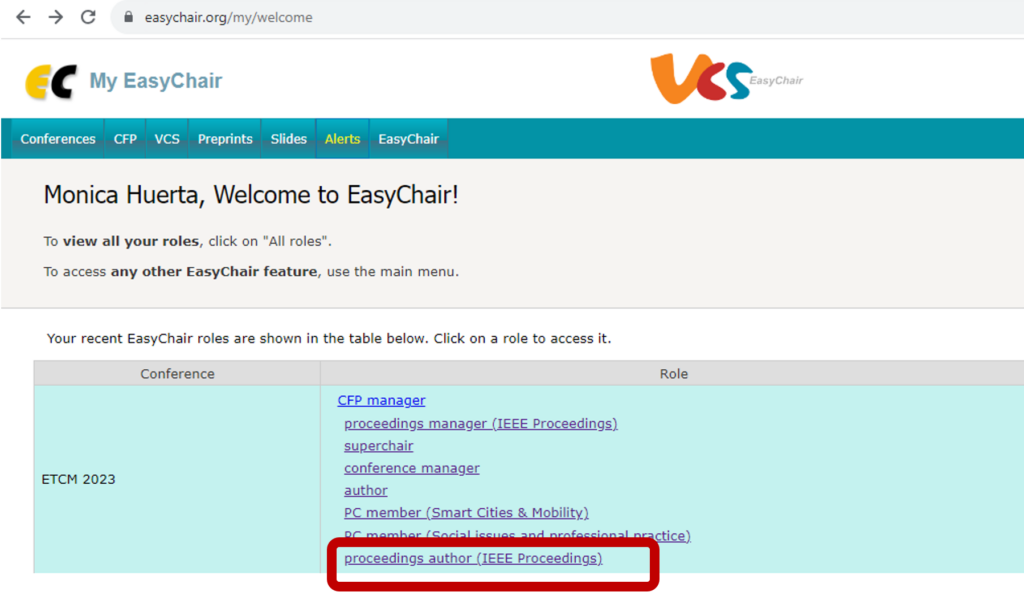1024x608 pixels.
Task: Click the browser back arrow
Action: click(24, 17)
